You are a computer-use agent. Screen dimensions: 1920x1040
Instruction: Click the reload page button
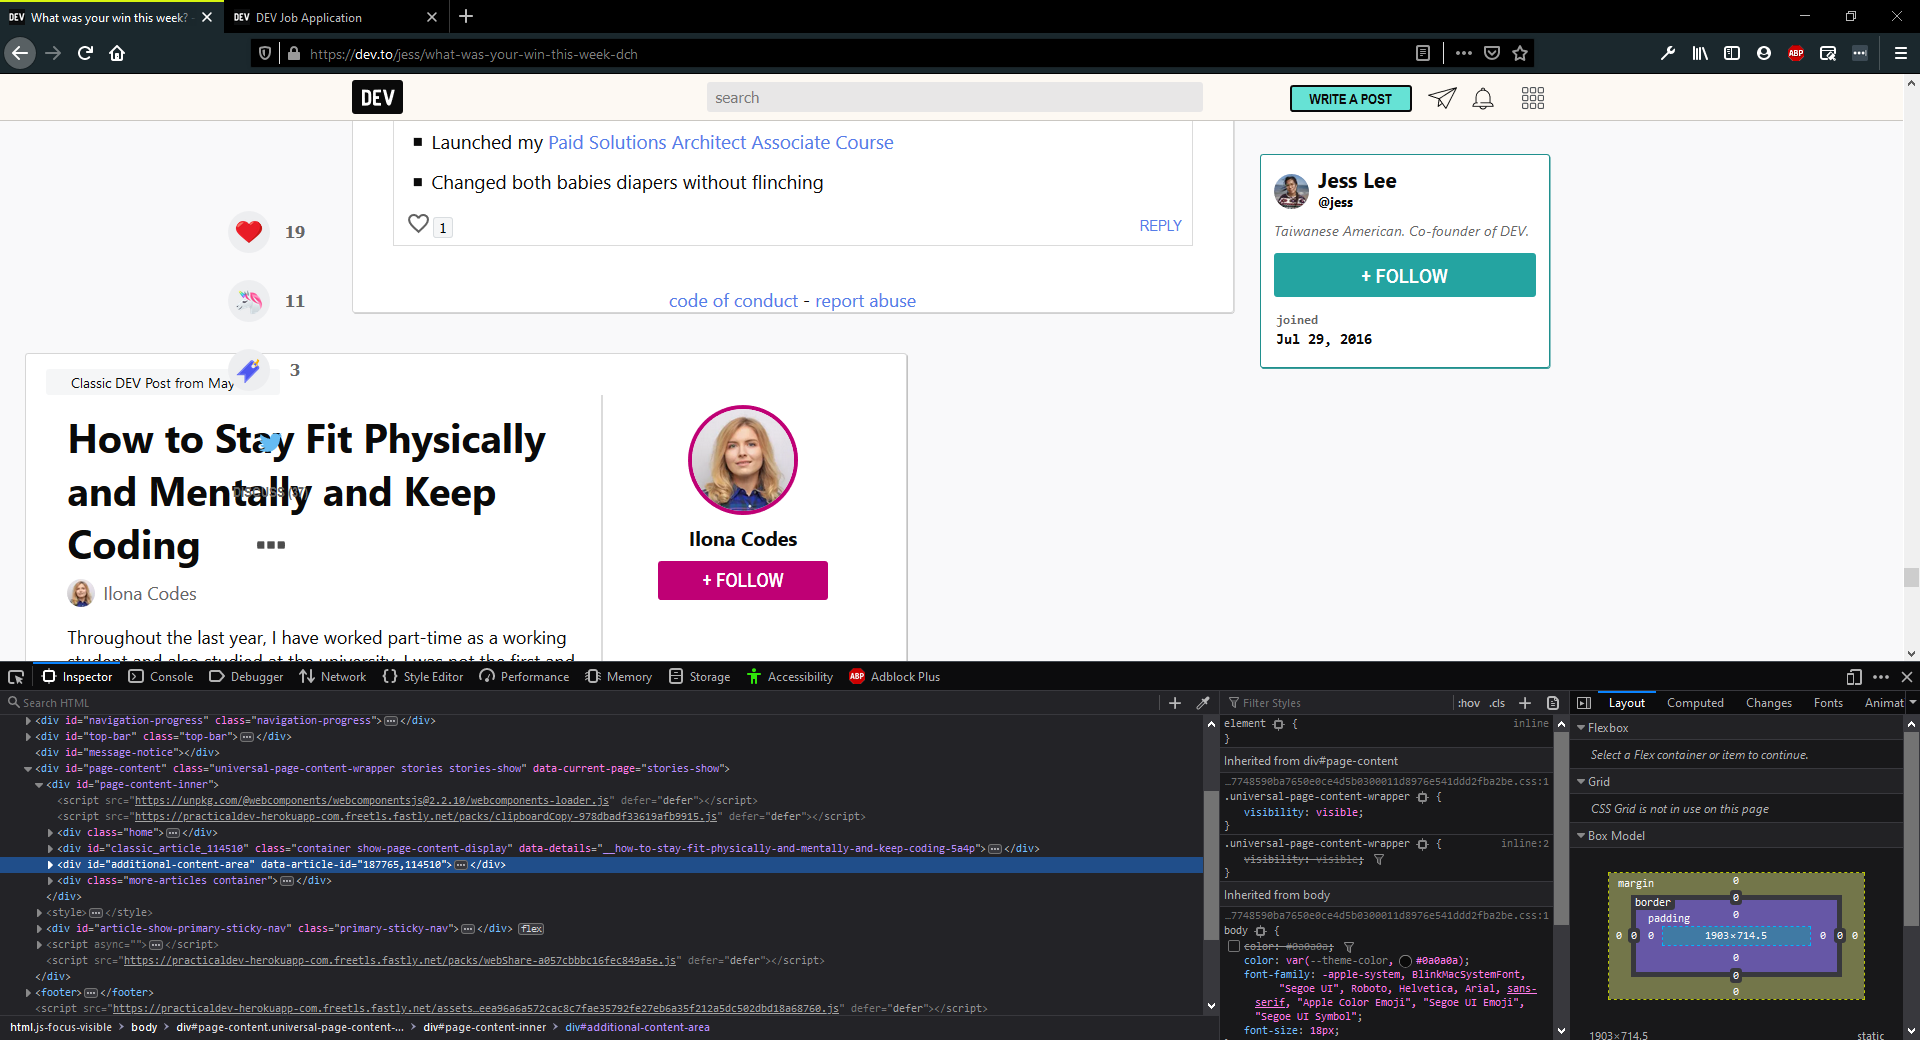coord(85,53)
